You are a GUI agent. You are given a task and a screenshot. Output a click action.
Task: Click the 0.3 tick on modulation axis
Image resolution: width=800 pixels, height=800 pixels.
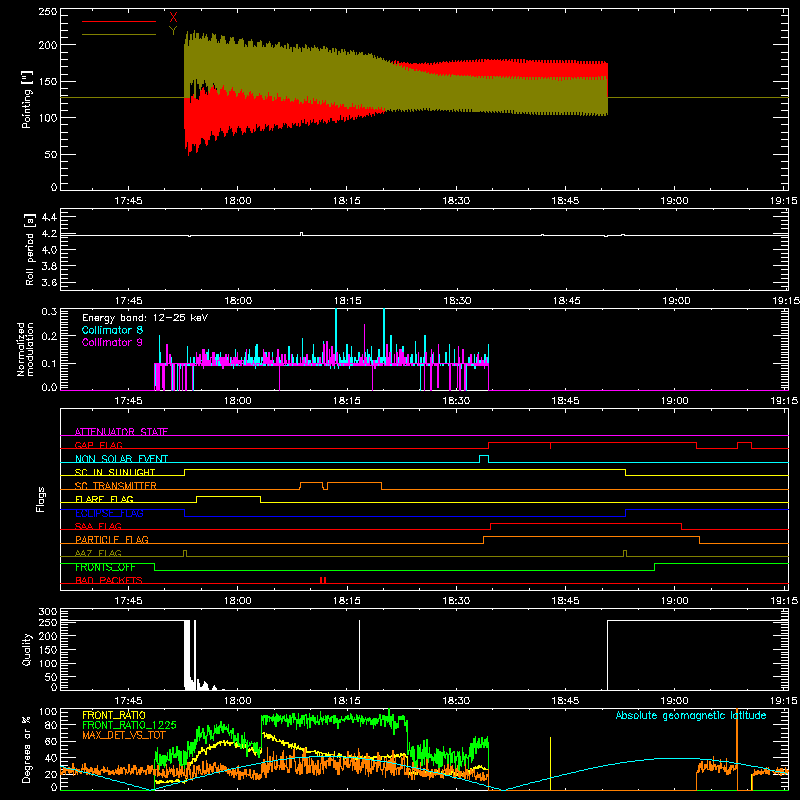coord(49,311)
